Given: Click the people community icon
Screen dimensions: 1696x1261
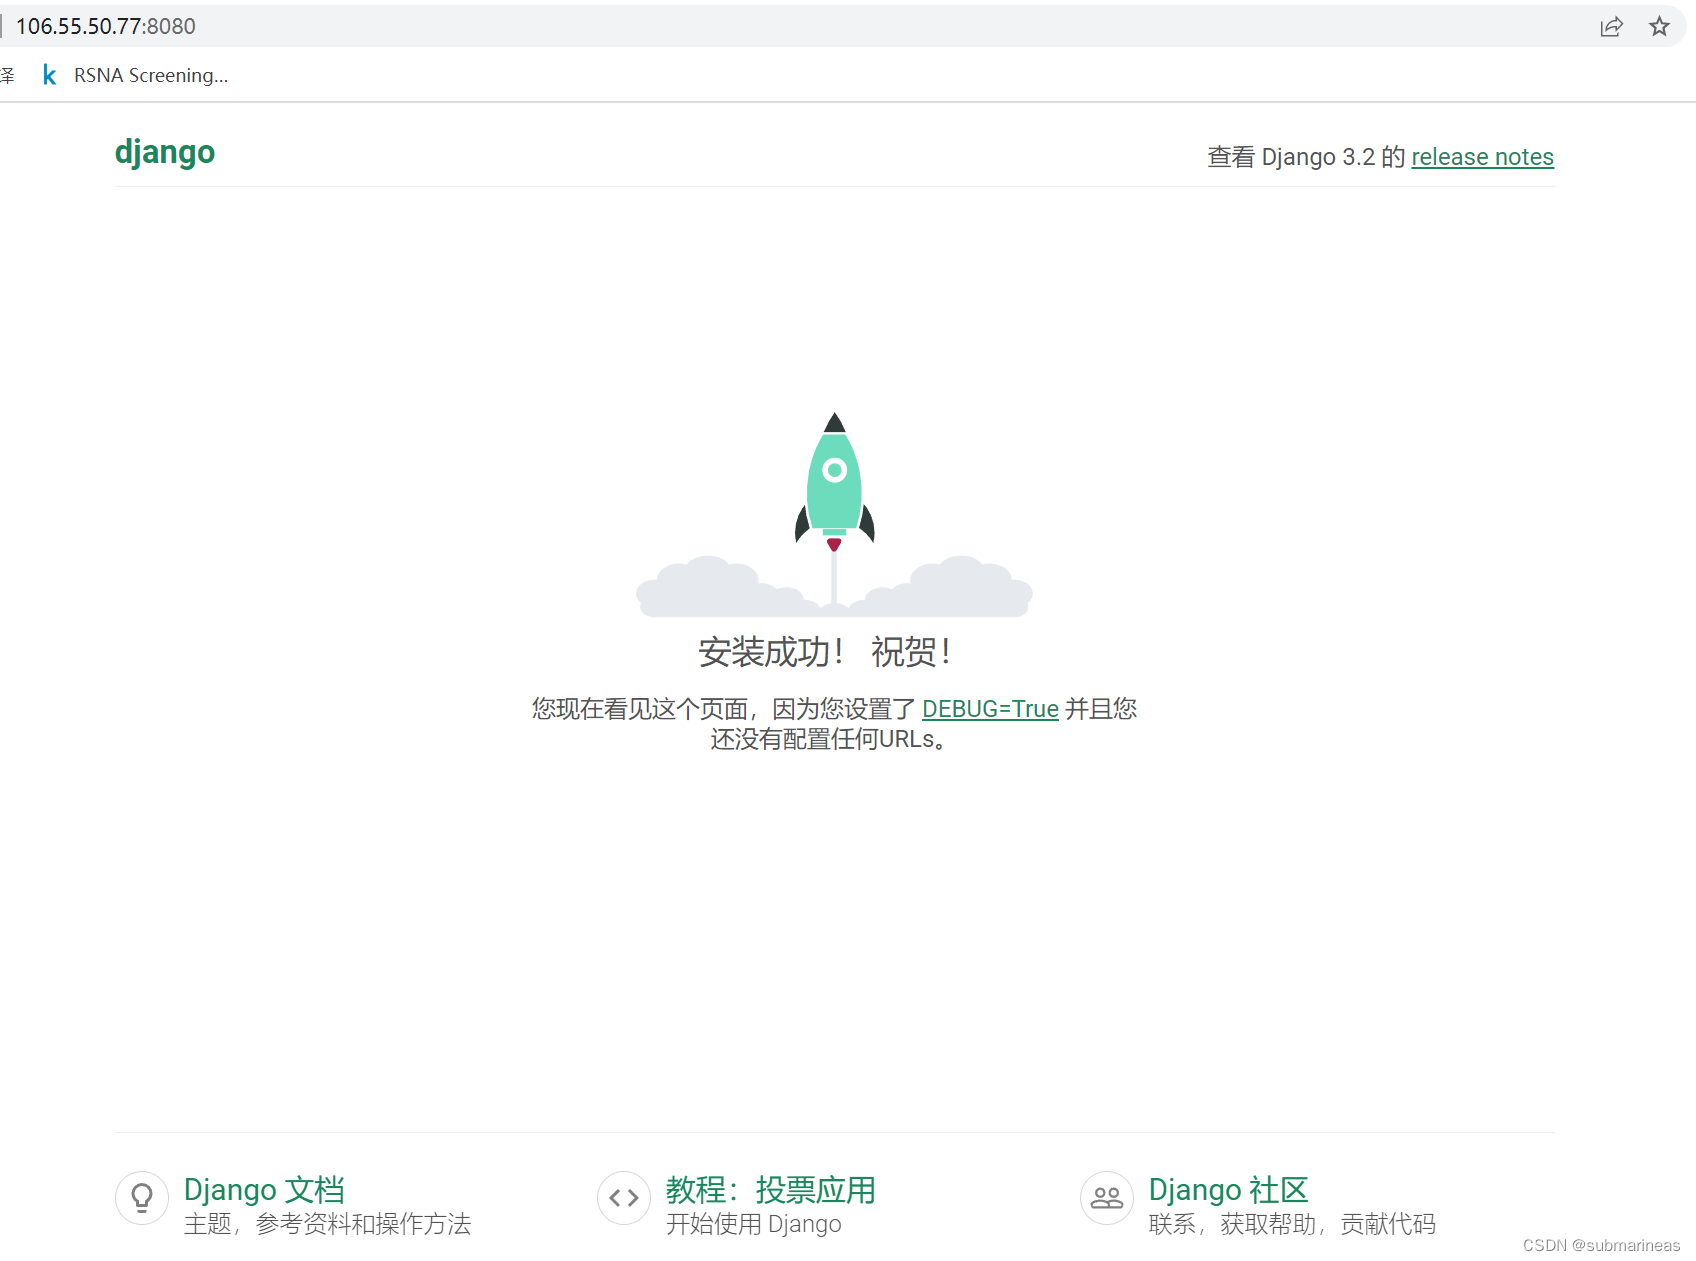Looking at the screenshot, I should [1107, 1197].
